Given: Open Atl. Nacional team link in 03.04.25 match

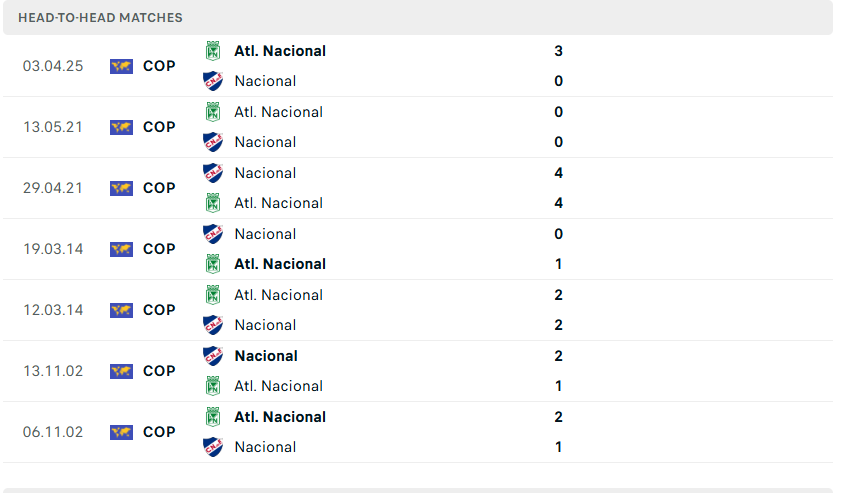Looking at the screenshot, I should [280, 51].
